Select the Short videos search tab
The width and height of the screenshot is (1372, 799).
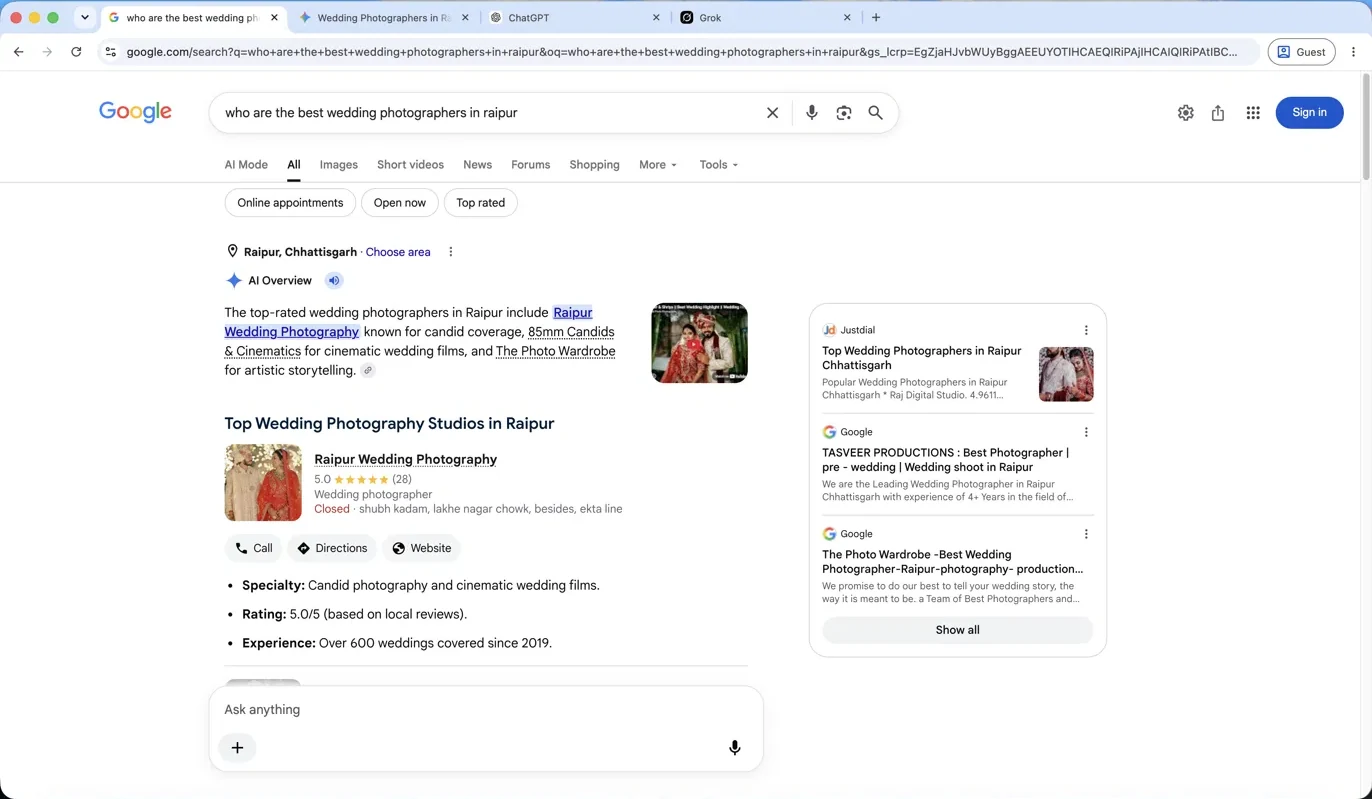point(410,165)
